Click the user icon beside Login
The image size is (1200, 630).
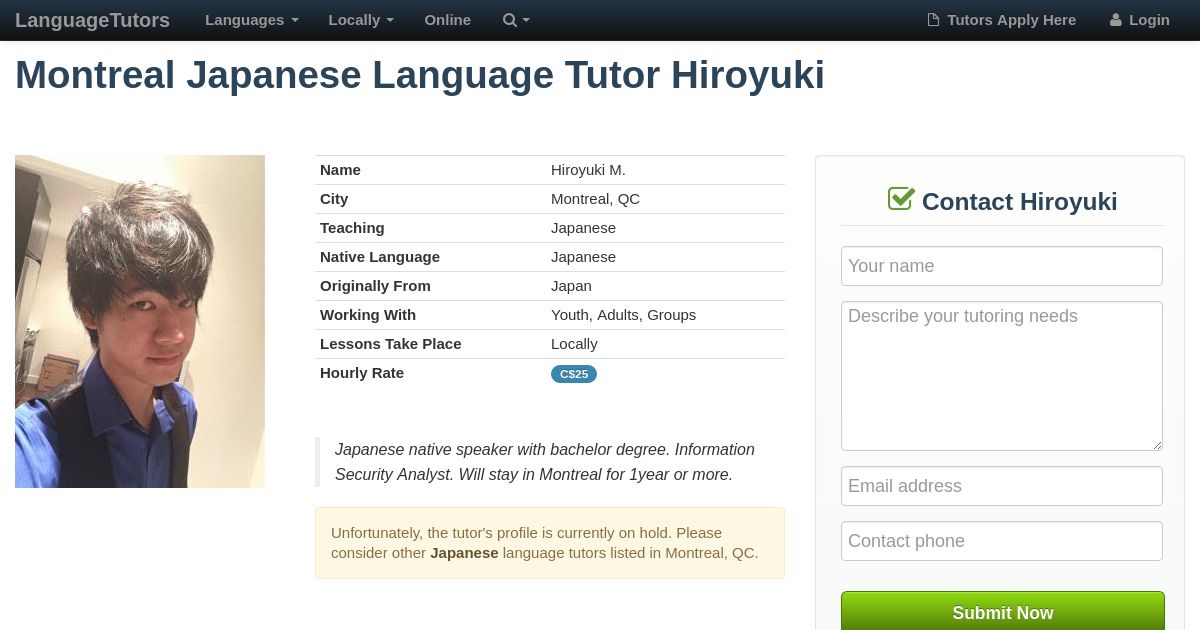coord(1115,20)
